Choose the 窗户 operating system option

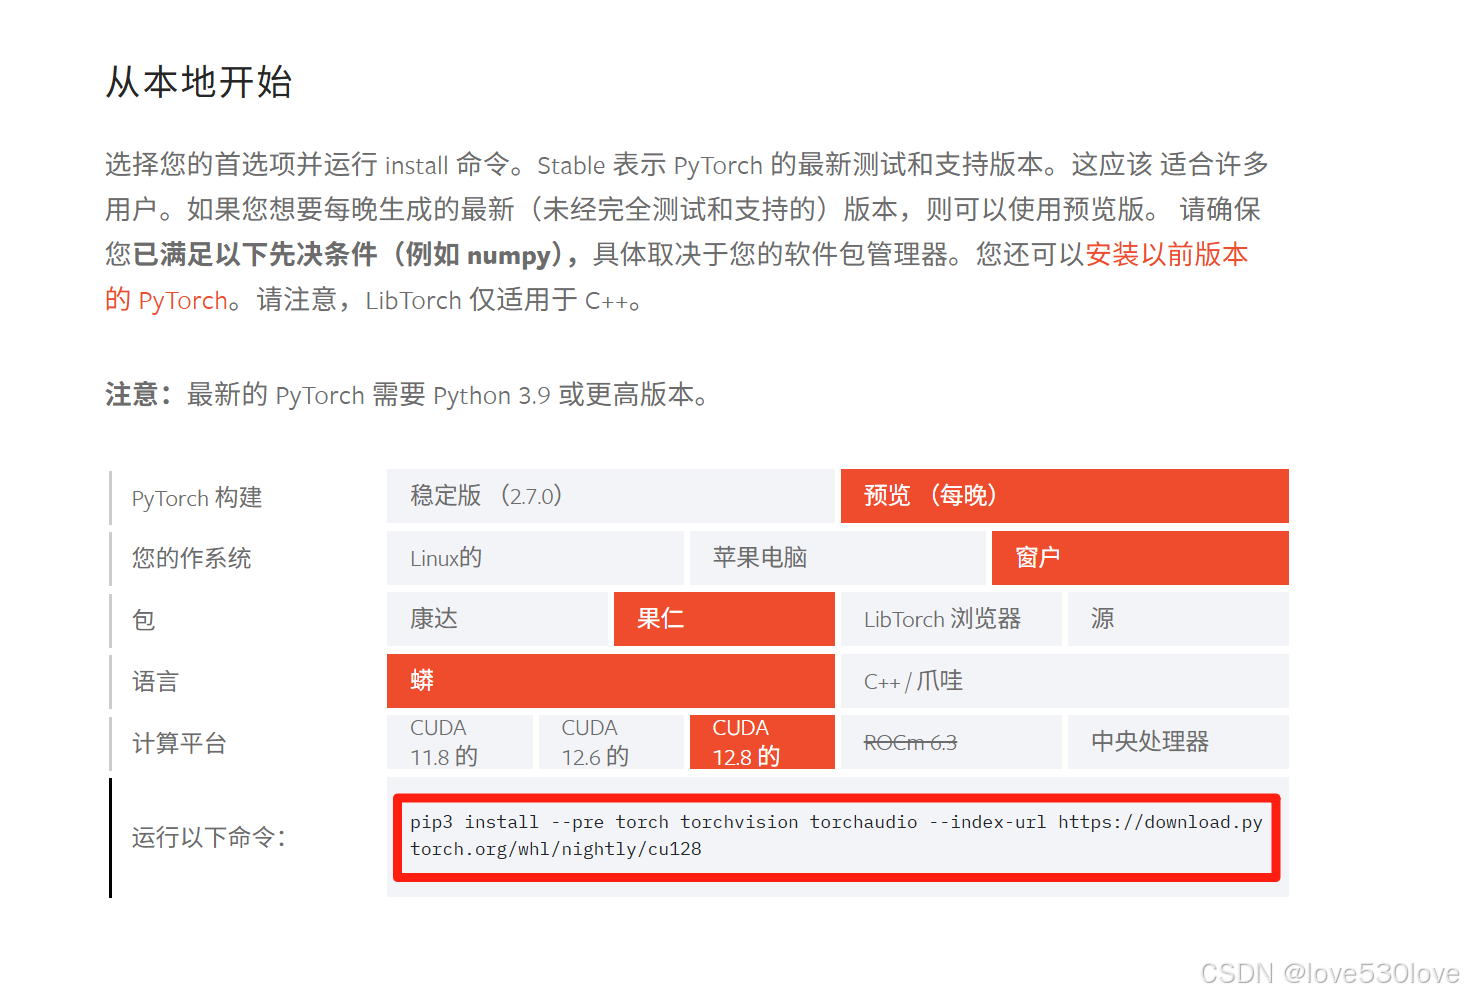pyautogui.click(x=1140, y=558)
